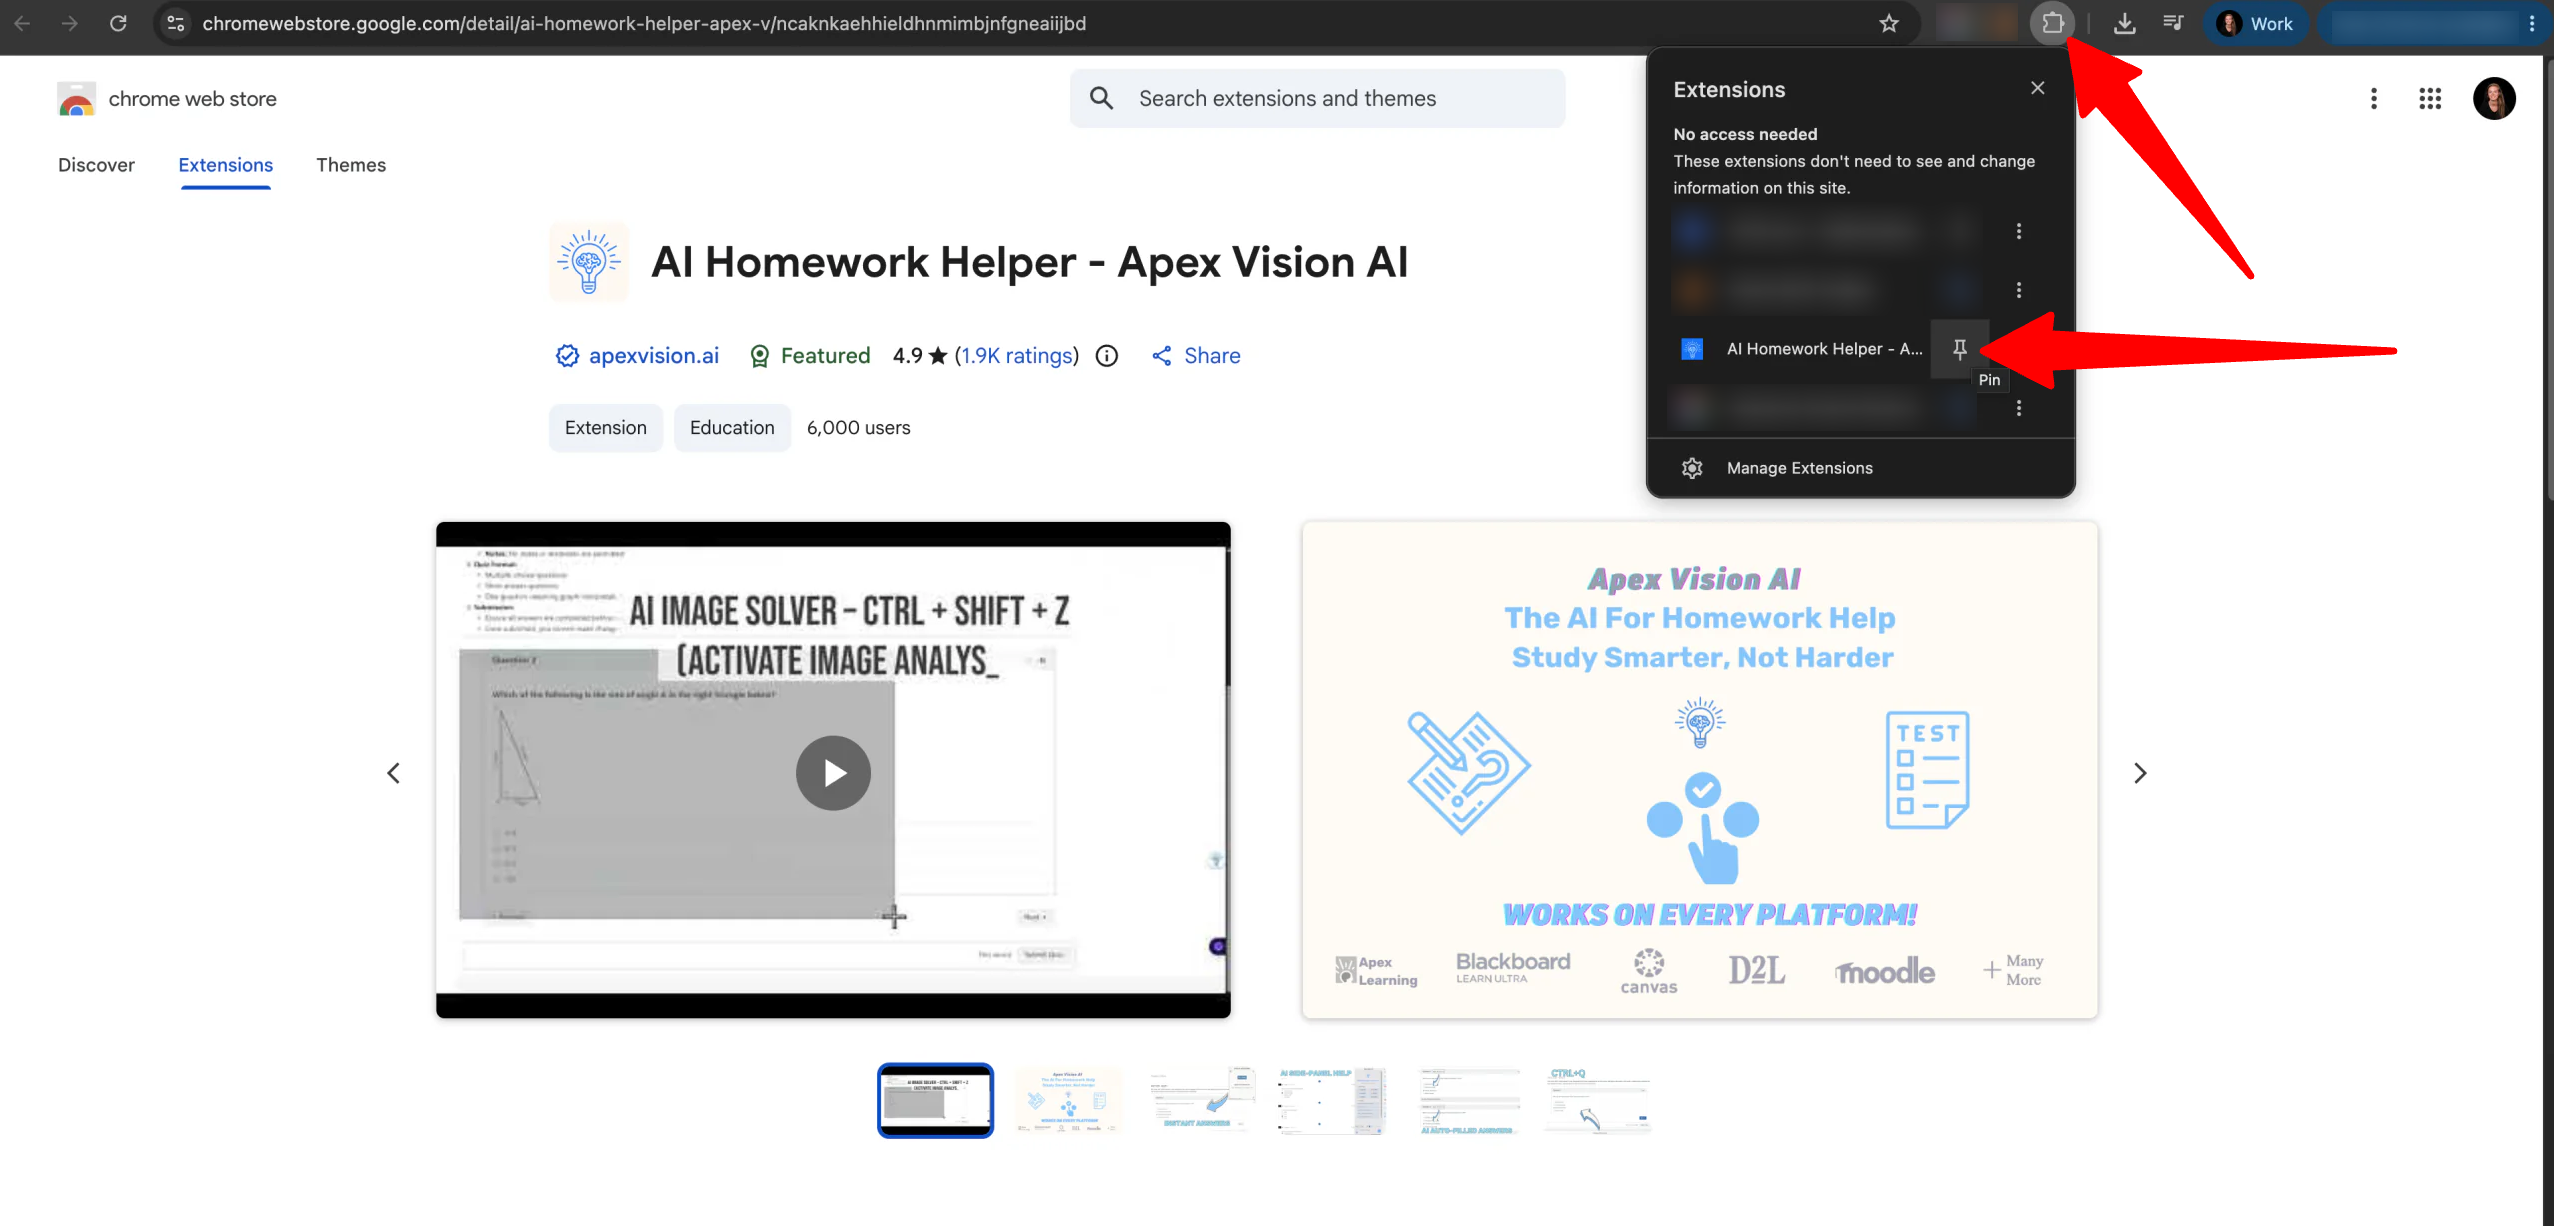Screen dimensions: 2554x1226
Task: Select the Instant Answers thumbnail
Action: 1201,1099
